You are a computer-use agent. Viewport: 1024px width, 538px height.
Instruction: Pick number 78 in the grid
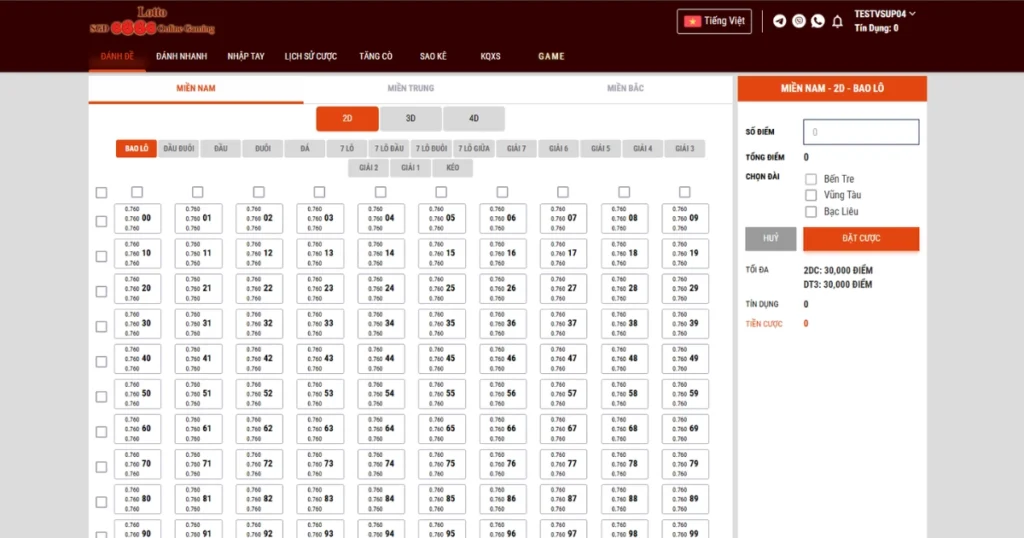coord(624,464)
